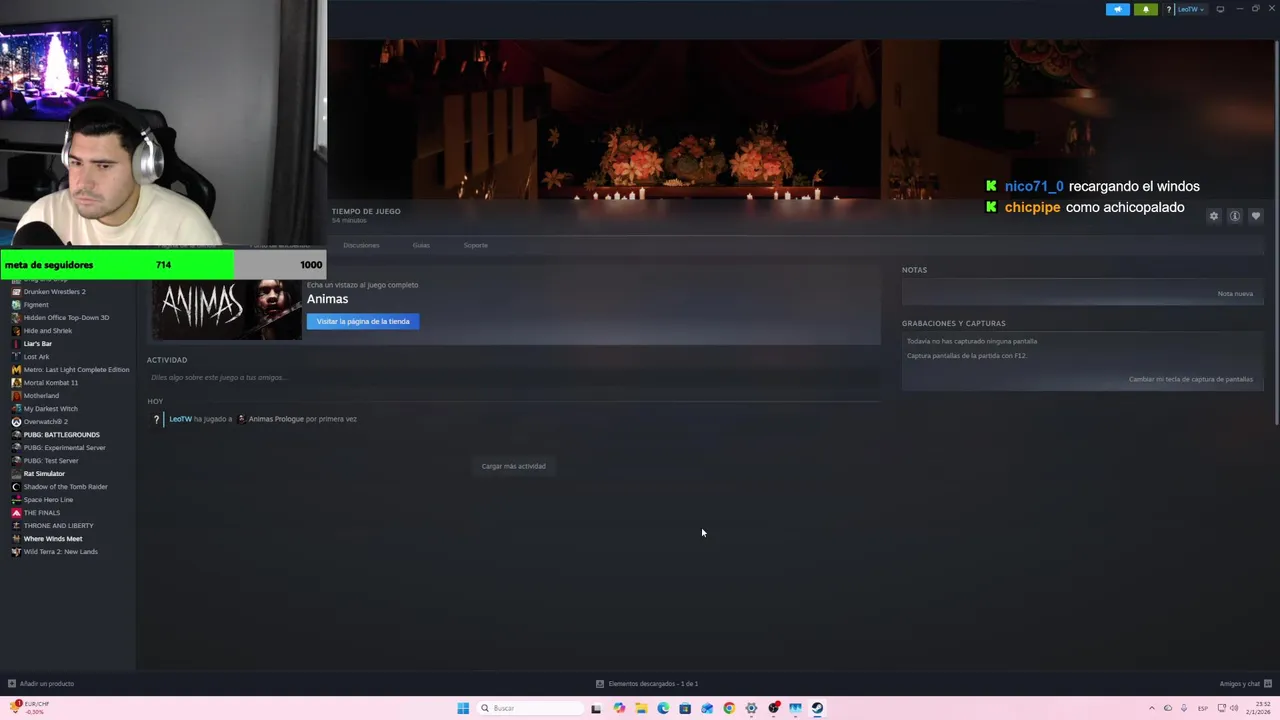This screenshot has height=720, width=1280.
Task: Open Animas Prologue link in activity
Action: 275,419
